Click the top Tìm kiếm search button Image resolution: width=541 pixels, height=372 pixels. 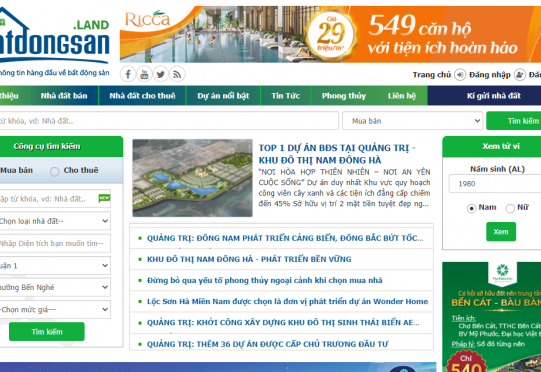[x=514, y=121]
